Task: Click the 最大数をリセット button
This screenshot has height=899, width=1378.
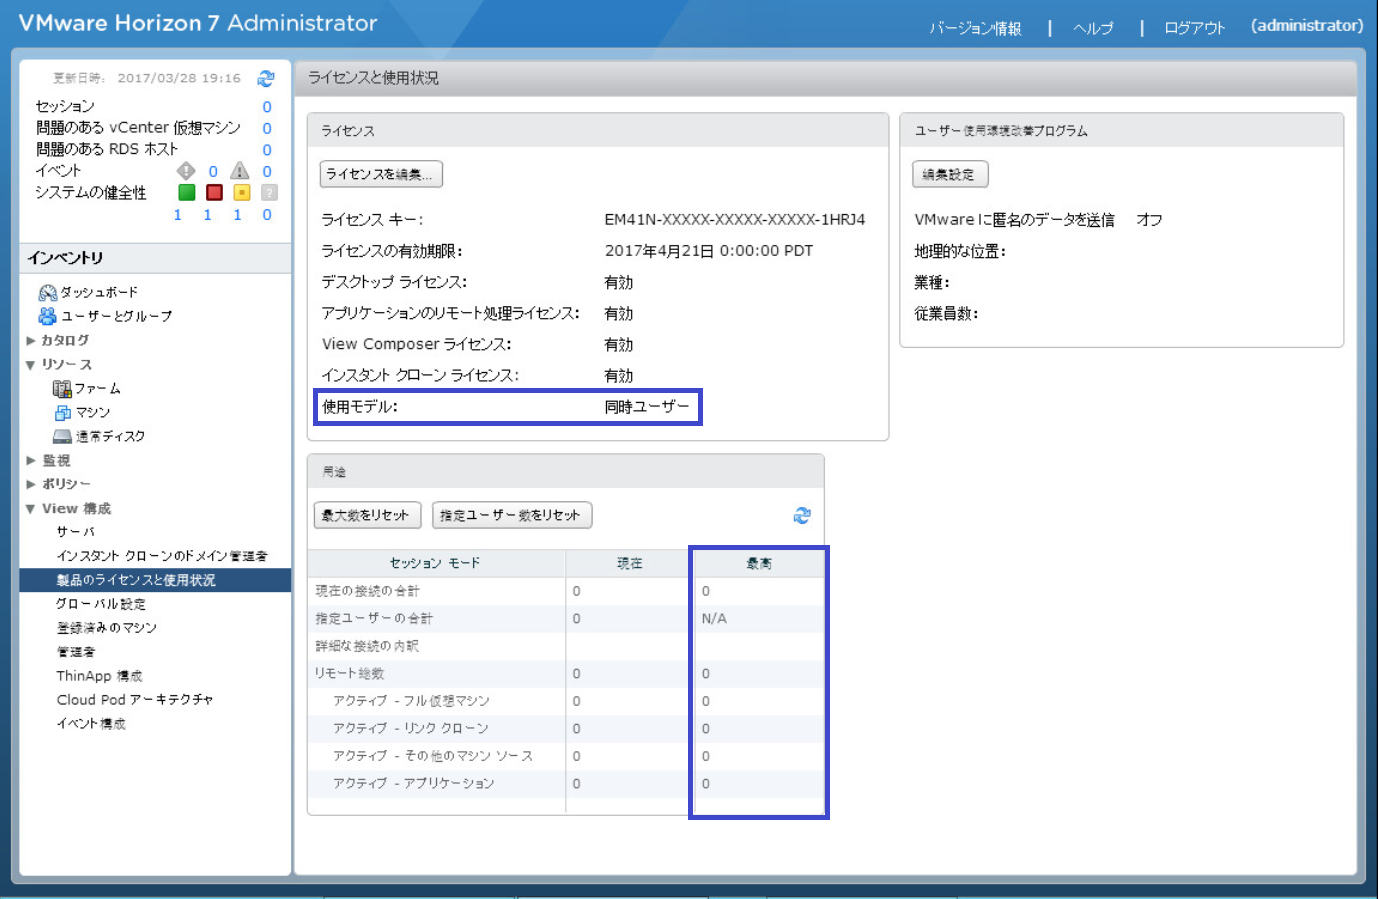Action: coord(367,515)
